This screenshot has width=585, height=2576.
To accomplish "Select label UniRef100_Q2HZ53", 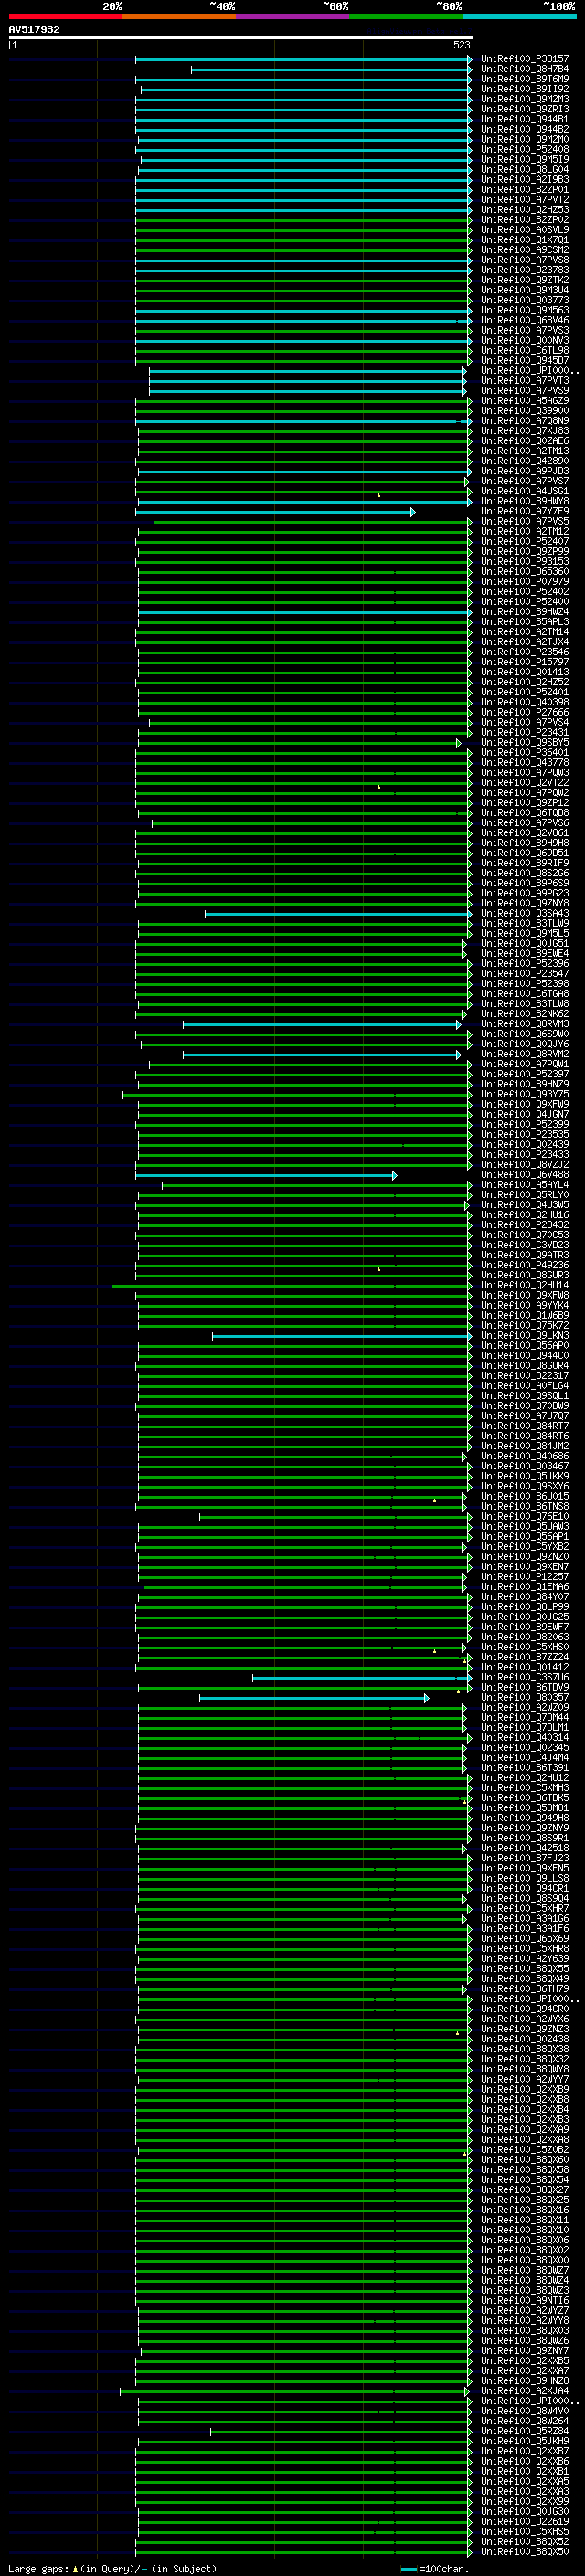I will pos(524,209).
